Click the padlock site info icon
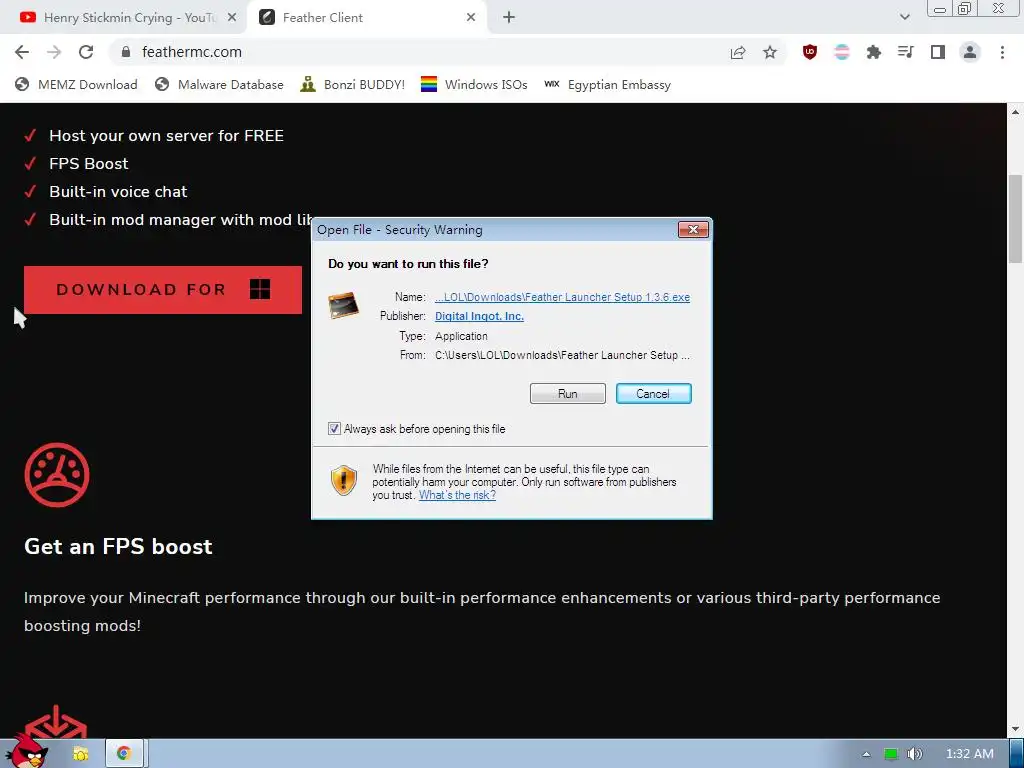Screen dimensions: 1024x768 (x=126, y=52)
